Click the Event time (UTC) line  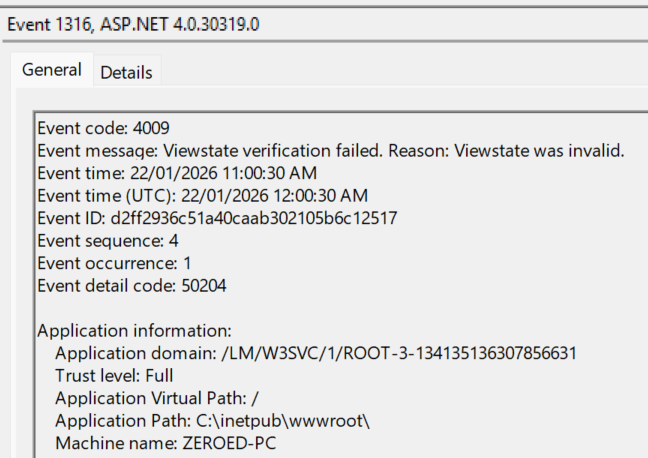[x=202, y=195]
